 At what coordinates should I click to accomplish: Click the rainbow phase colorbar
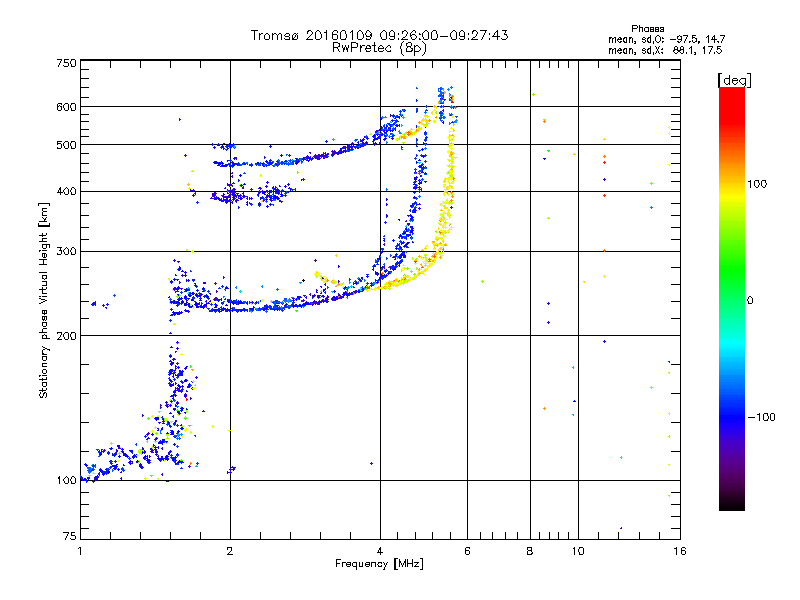click(732, 298)
